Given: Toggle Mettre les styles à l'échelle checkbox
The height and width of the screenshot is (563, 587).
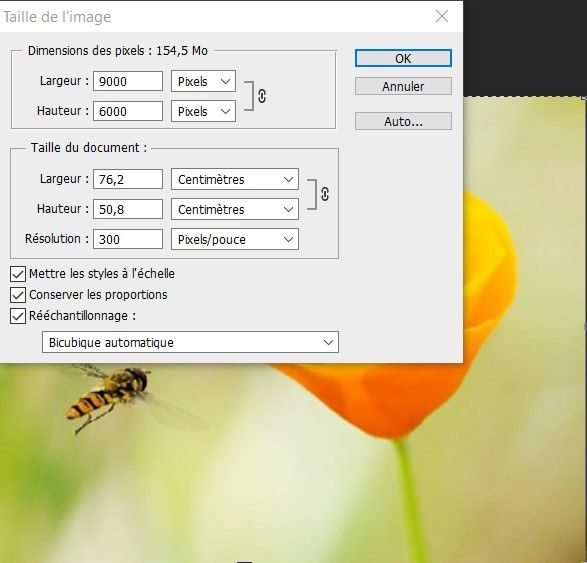Looking at the screenshot, I should tap(18, 274).
